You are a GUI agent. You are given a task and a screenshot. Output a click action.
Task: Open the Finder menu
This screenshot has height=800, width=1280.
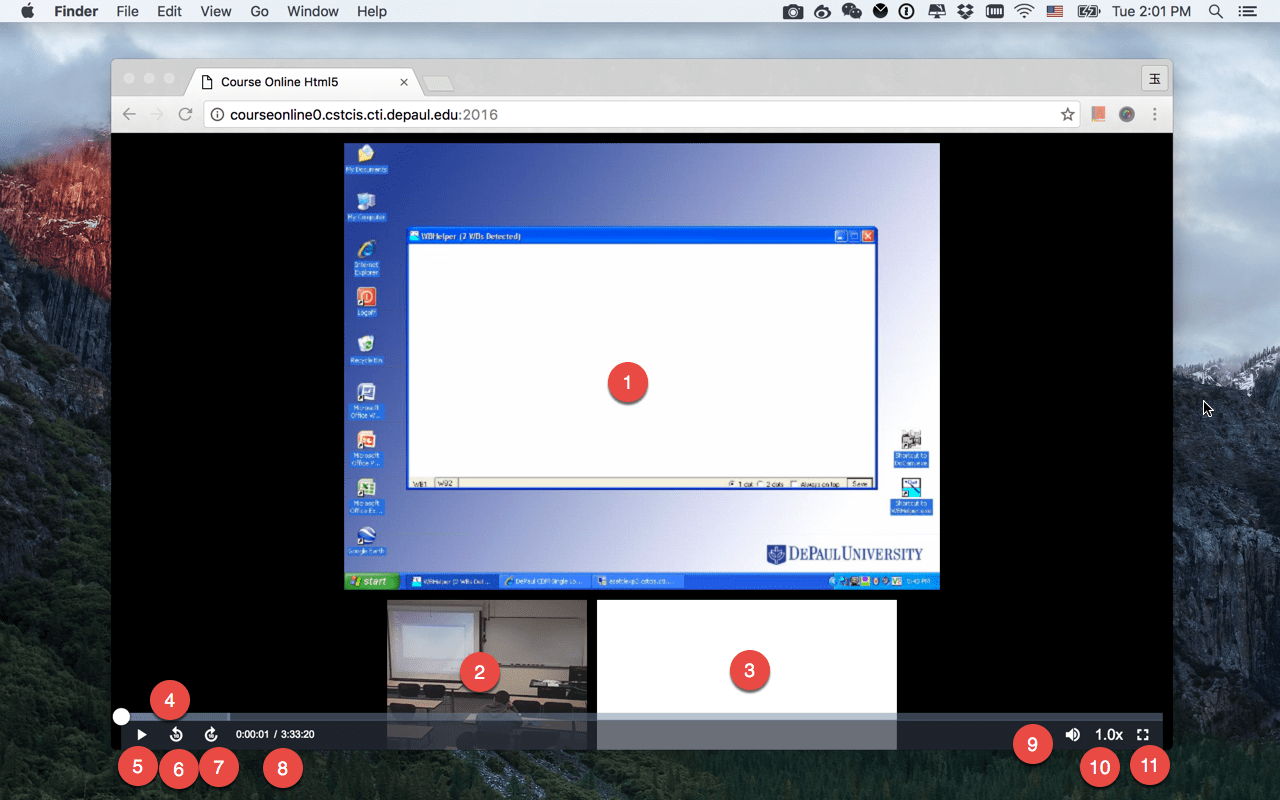point(76,11)
